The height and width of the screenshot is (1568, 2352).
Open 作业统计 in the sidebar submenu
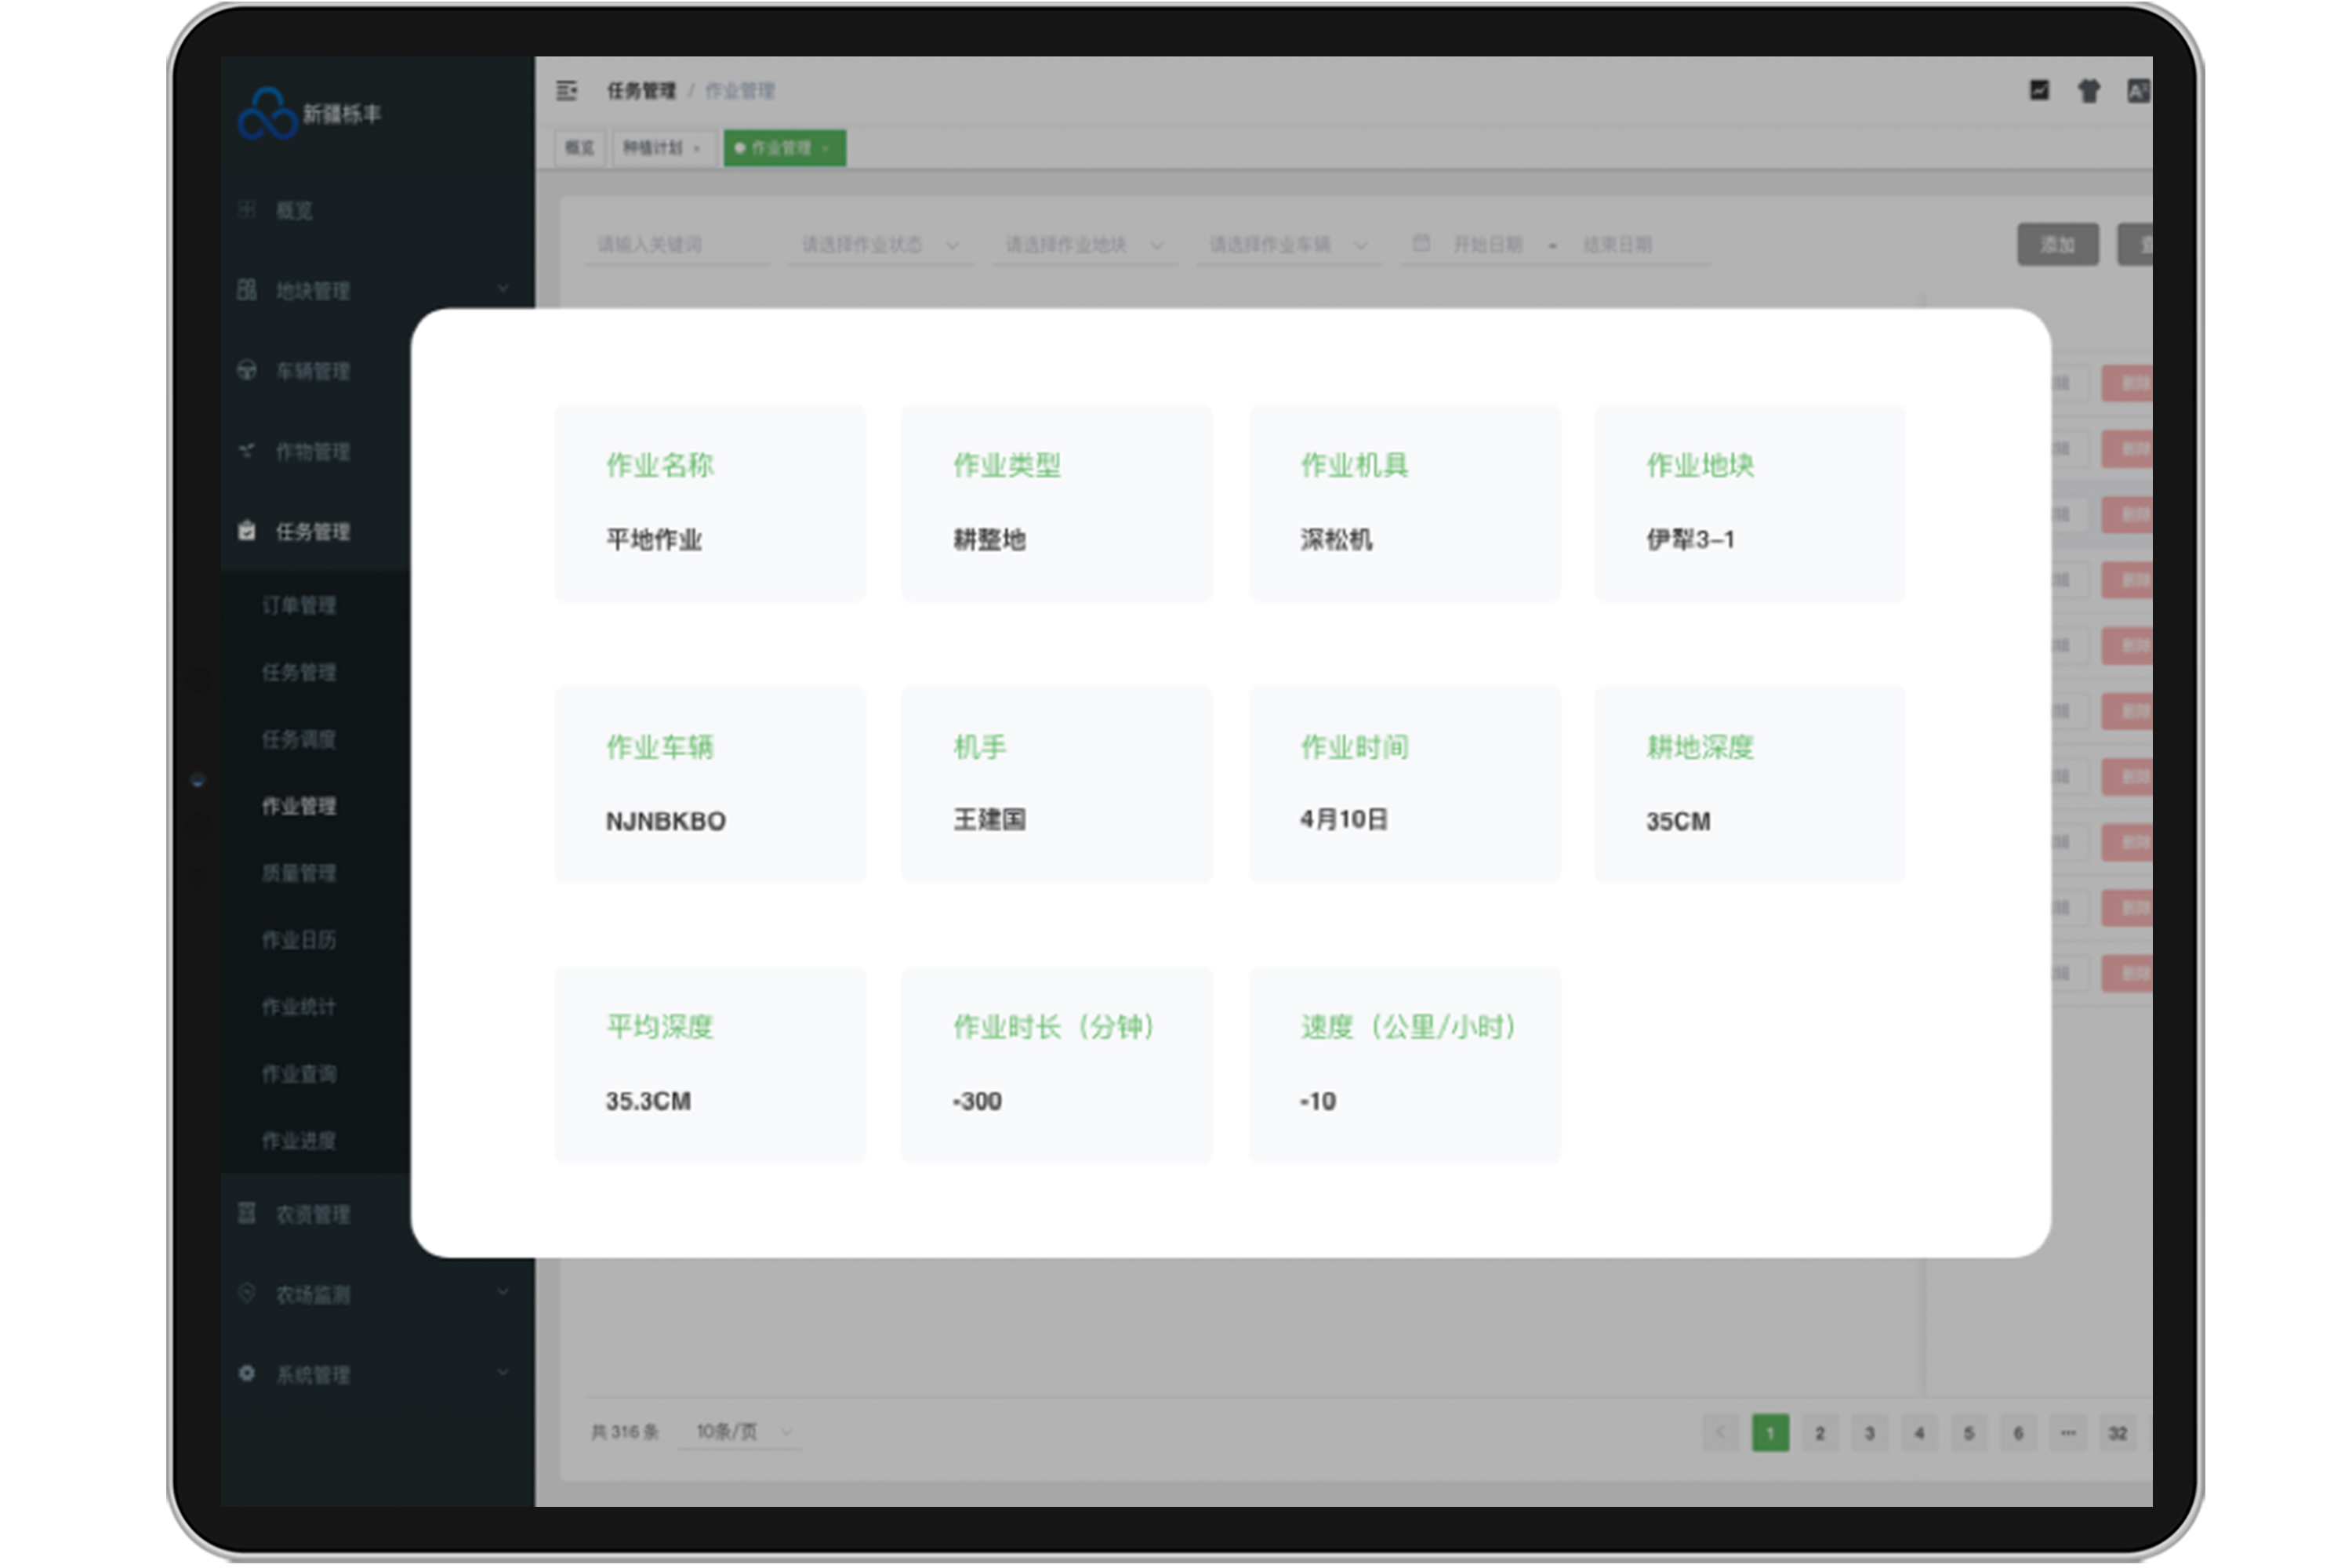click(299, 1008)
